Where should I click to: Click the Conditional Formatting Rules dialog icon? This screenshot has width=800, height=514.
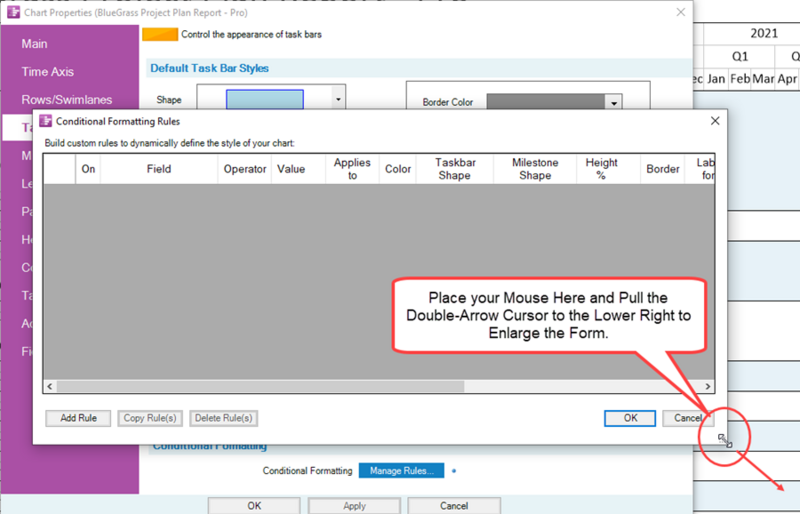click(45, 121)
